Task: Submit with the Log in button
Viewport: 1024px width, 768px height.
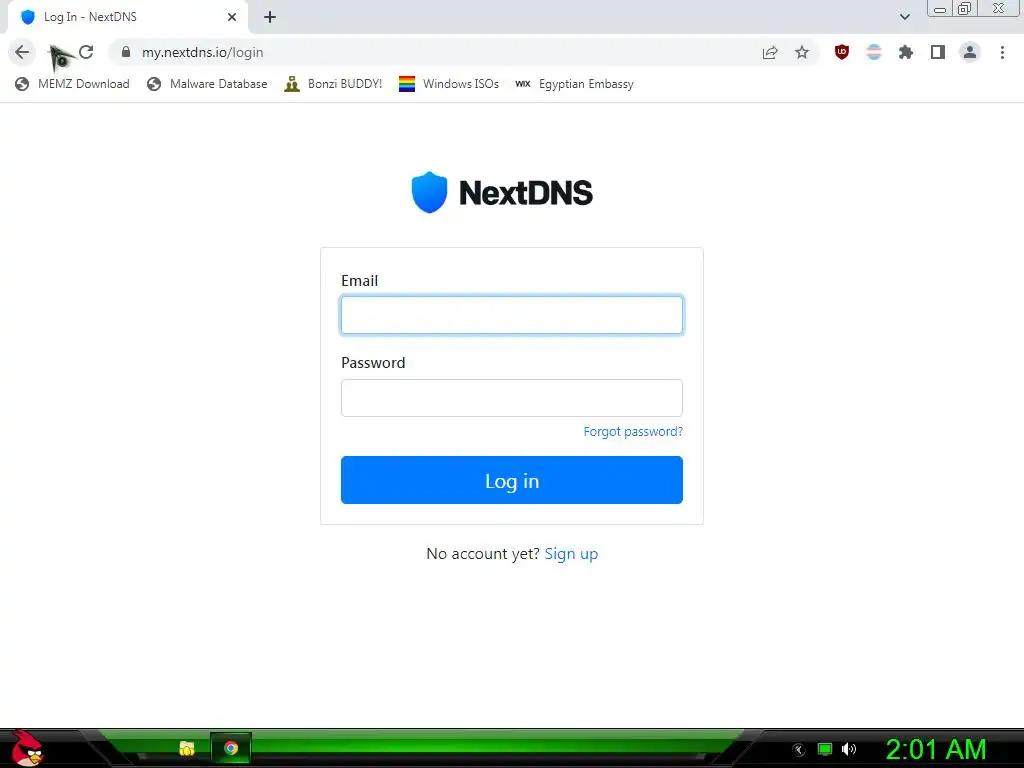Action: pyautogui.click(x=511, y=480)
